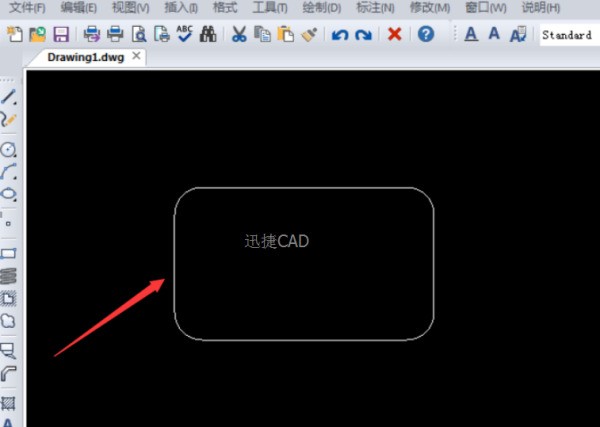Select the curved pipe bend tool
Viewport: 600px width, 427px height.
click(8, 373)
